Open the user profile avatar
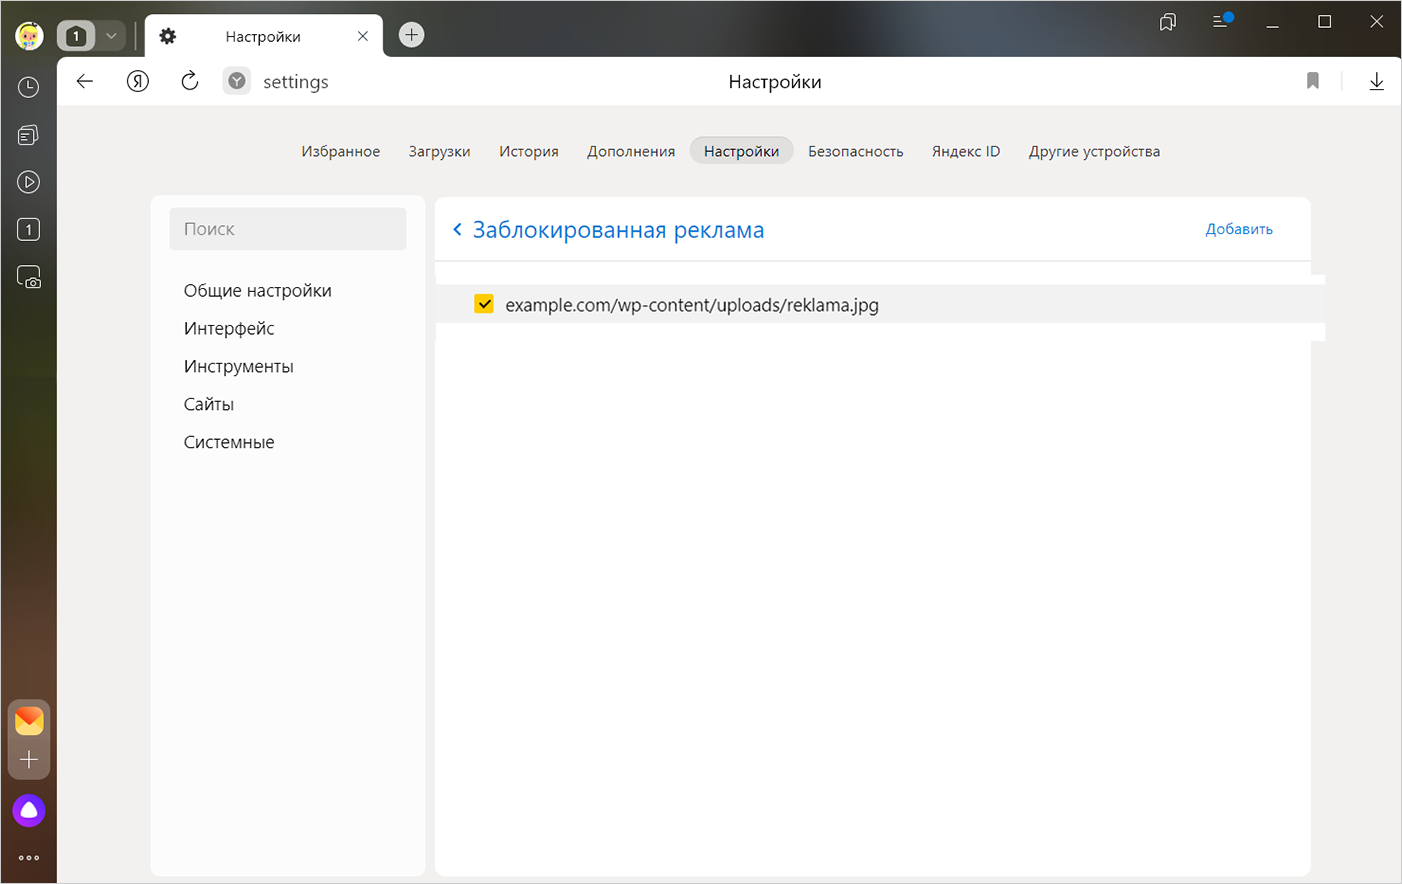 point(29,36)
